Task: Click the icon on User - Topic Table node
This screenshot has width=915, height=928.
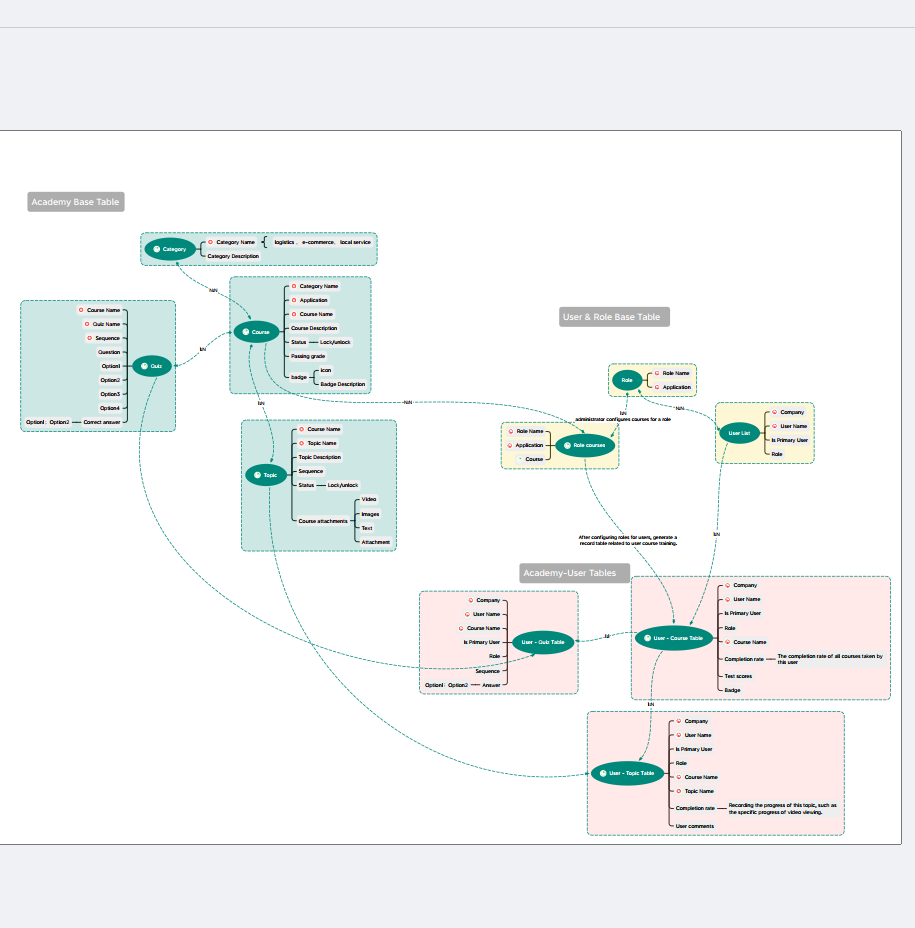Action: [602, 773]
